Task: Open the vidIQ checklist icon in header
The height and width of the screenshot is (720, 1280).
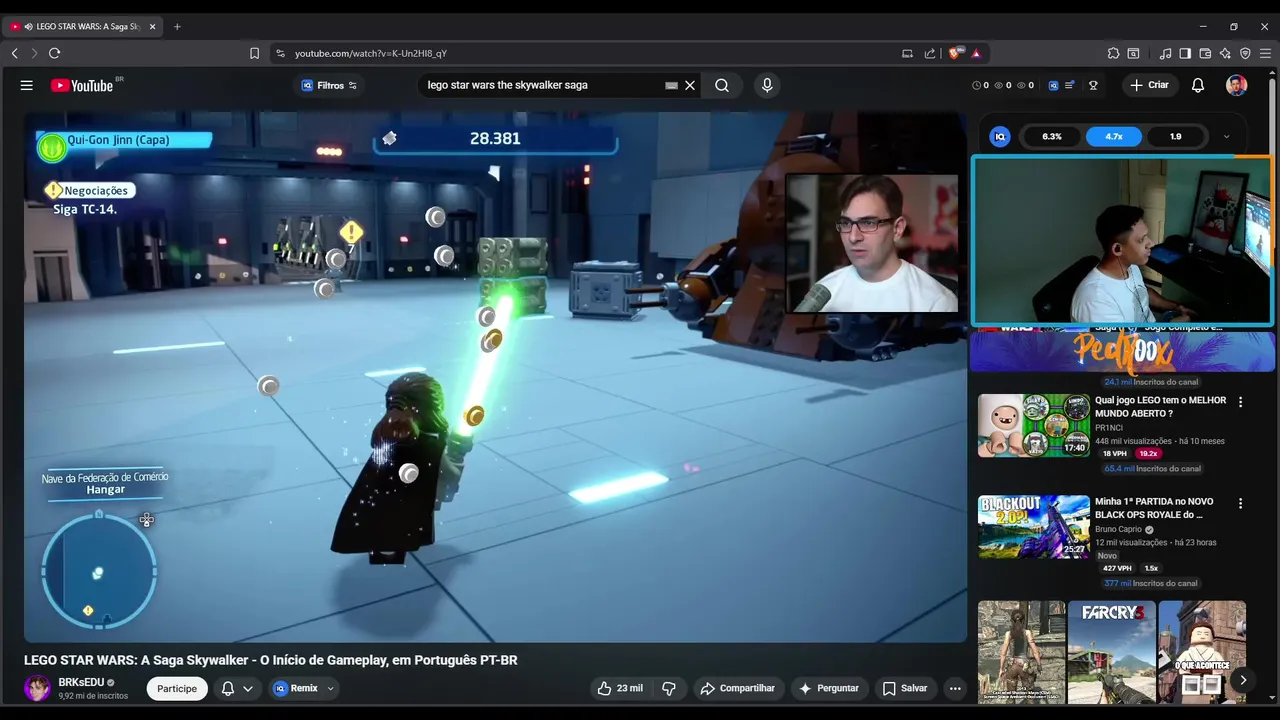Action: coord(1070,85)
